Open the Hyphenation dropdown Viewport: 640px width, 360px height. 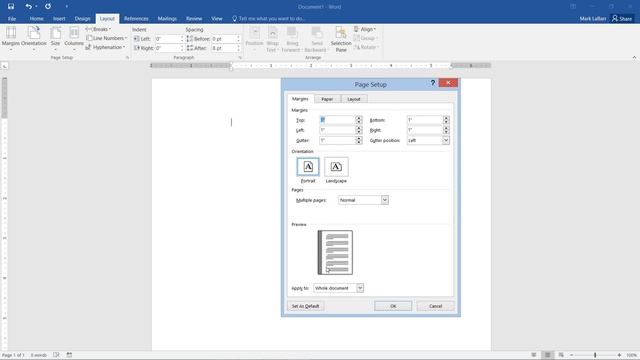(x=105, y=47)
